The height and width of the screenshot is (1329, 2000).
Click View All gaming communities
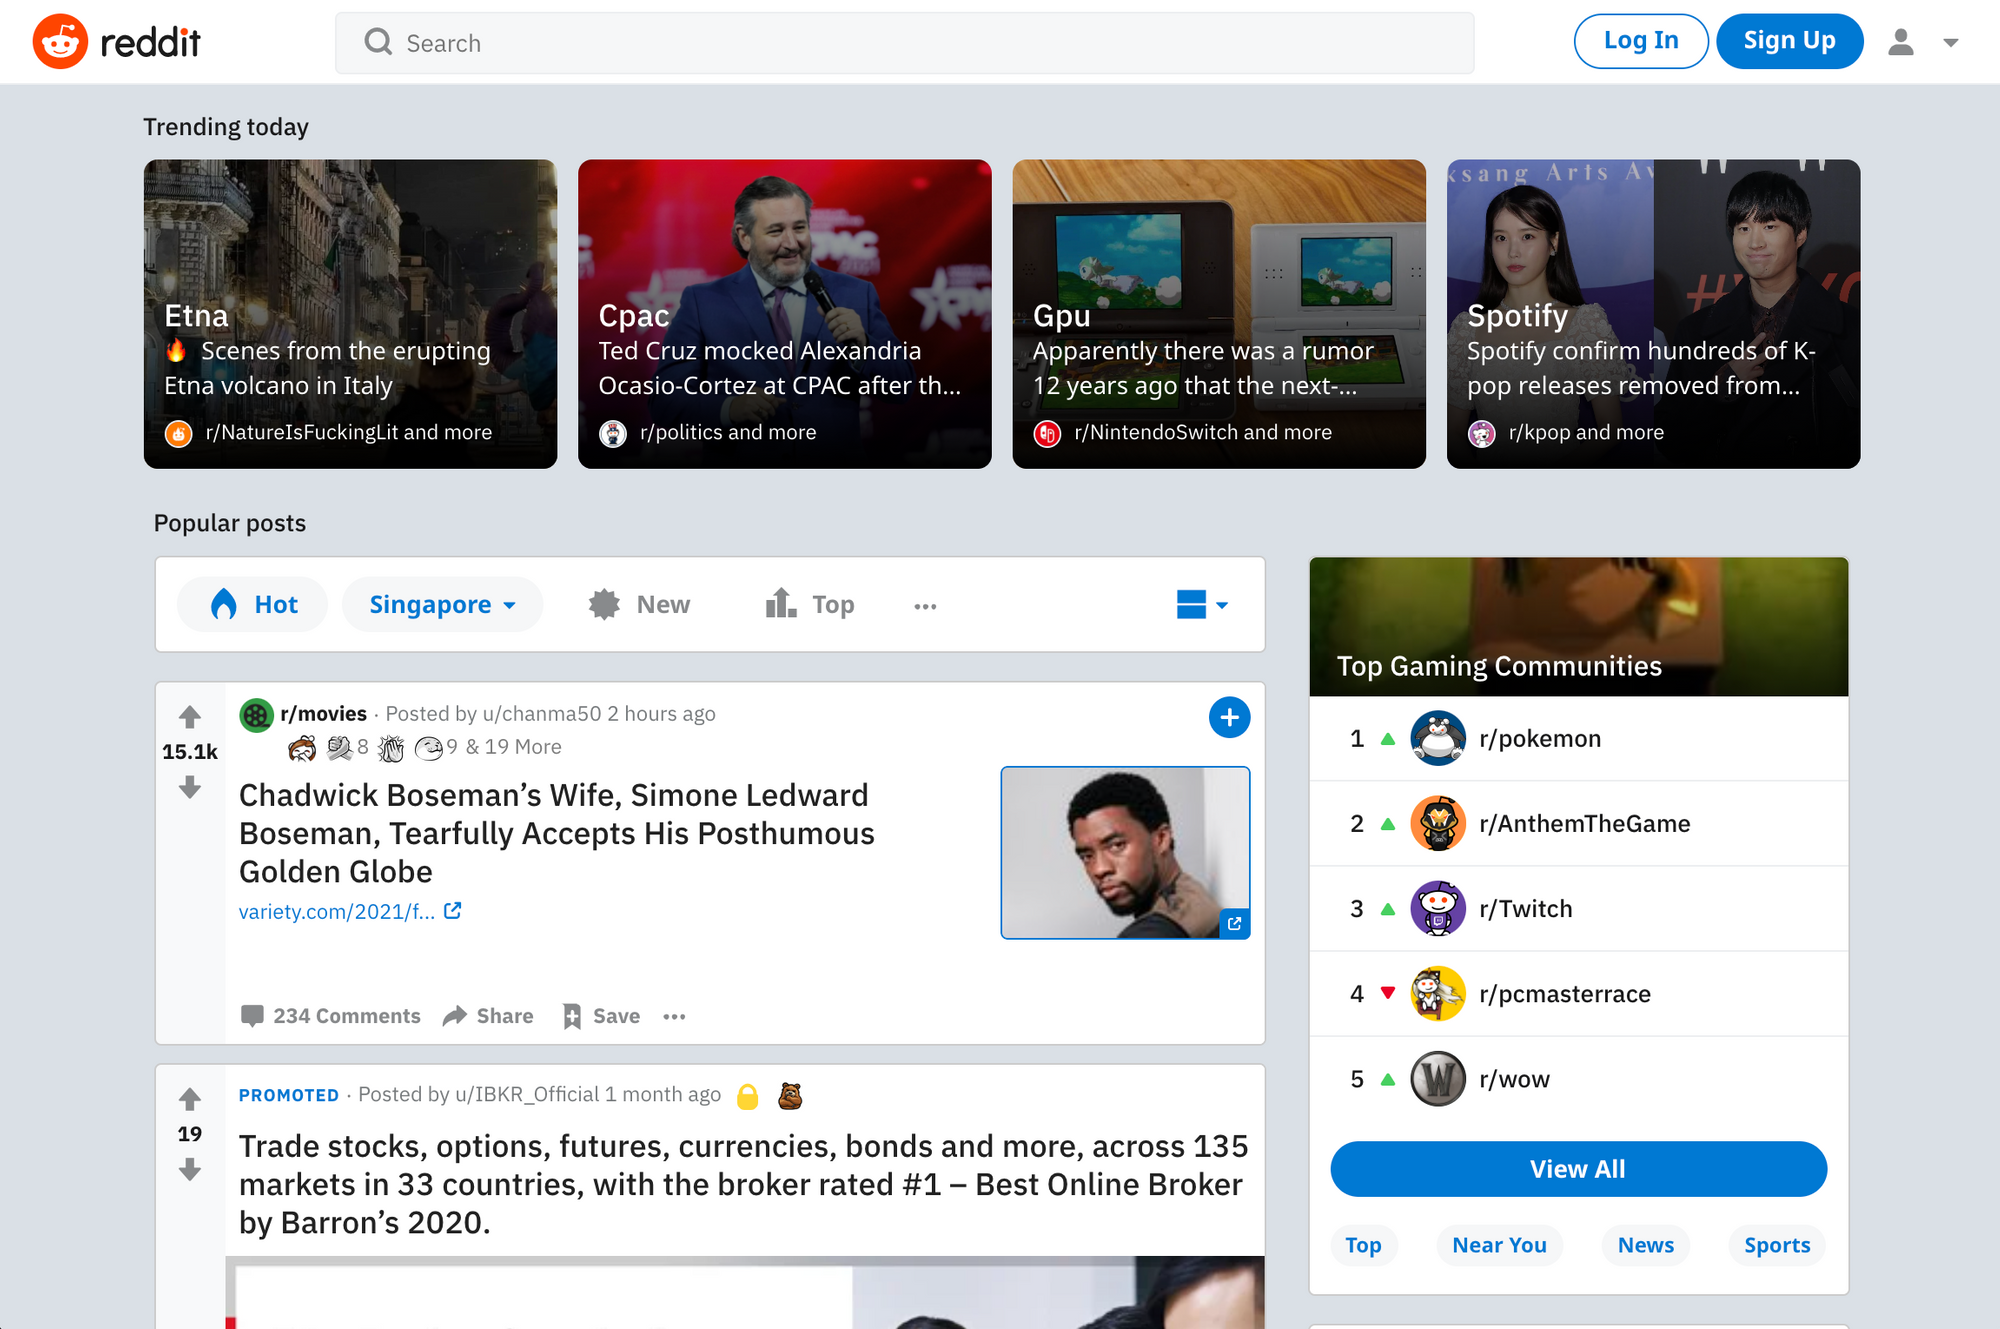[1578, 1168]
